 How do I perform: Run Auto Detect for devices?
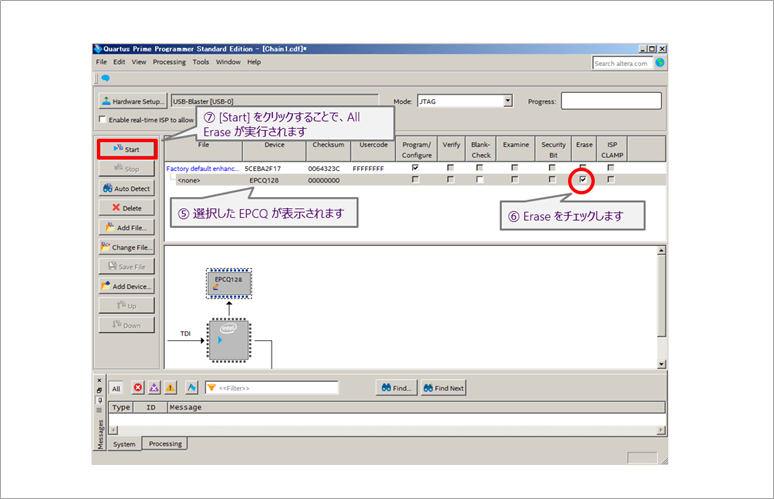(x=127, y=189)
